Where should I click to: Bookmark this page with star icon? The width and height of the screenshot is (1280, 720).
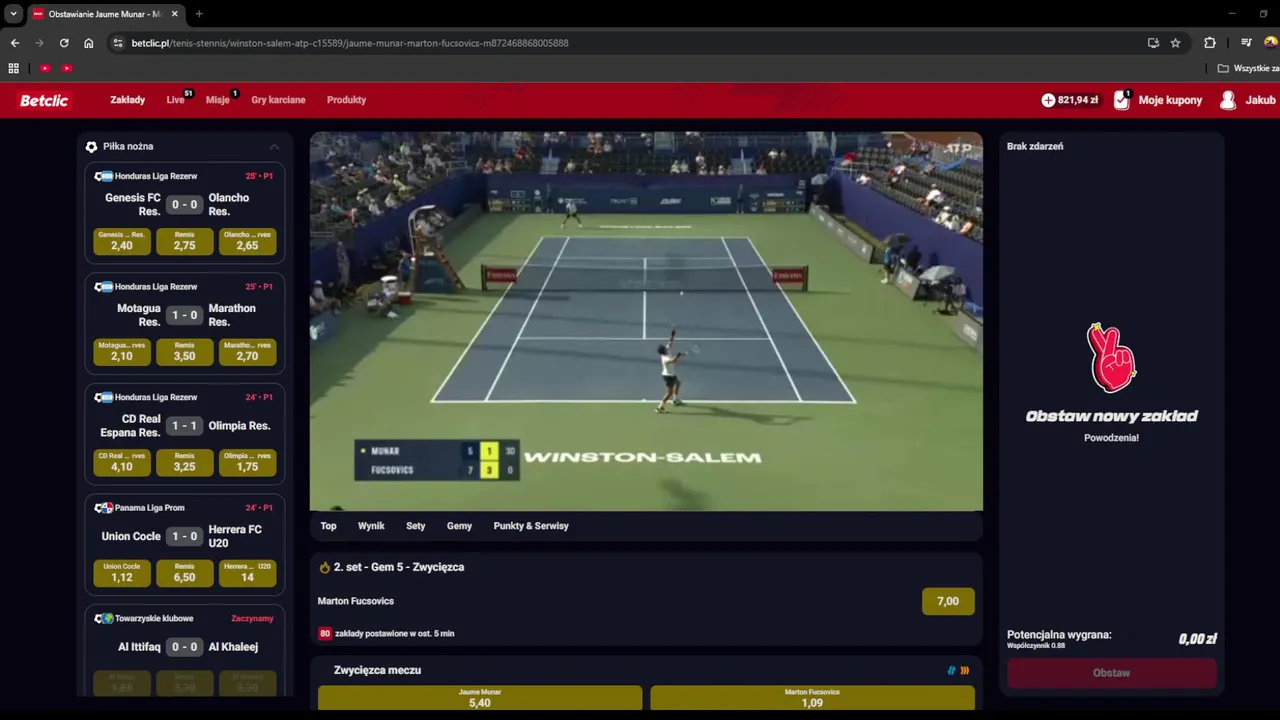tap(1176, 43)
